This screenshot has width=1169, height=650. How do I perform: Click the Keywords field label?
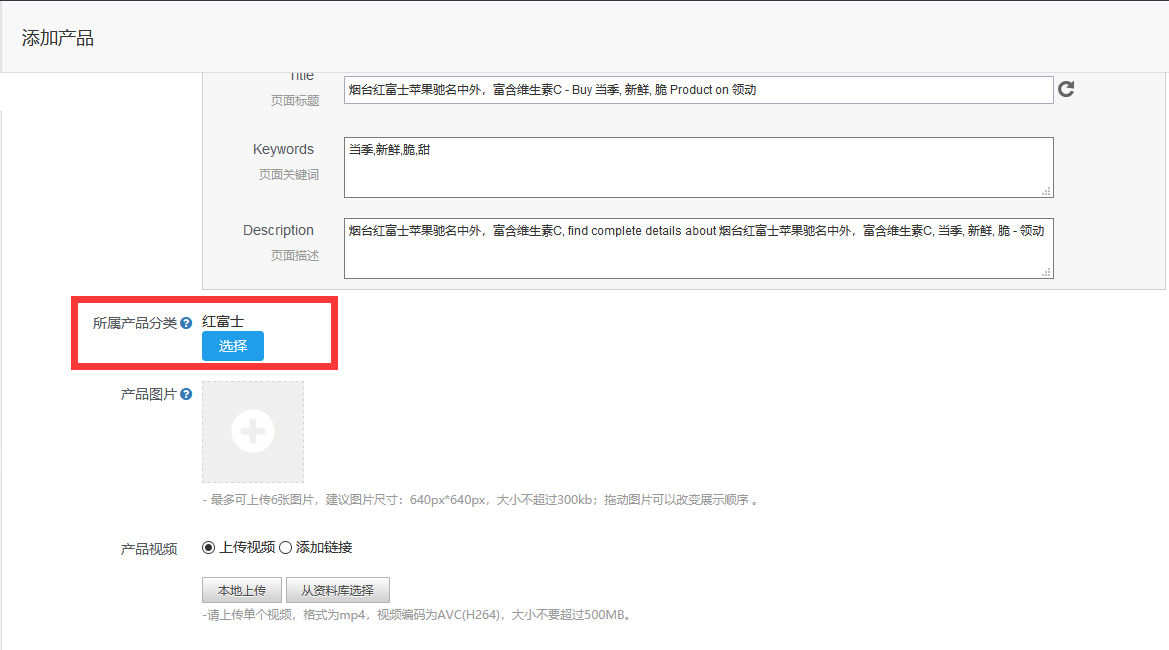tap(283, 149)
